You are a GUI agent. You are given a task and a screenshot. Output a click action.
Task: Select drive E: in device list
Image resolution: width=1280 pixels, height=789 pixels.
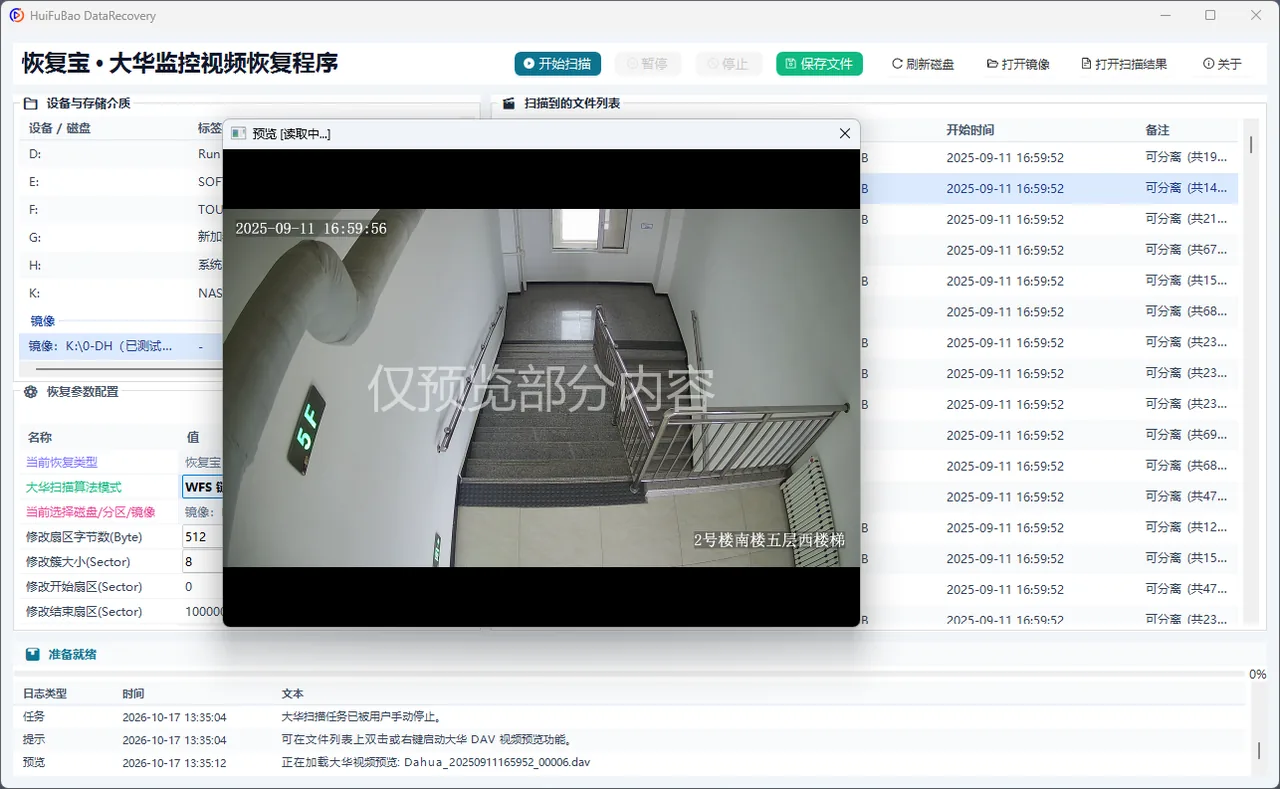pyautogui.click(x=121, y=182)
